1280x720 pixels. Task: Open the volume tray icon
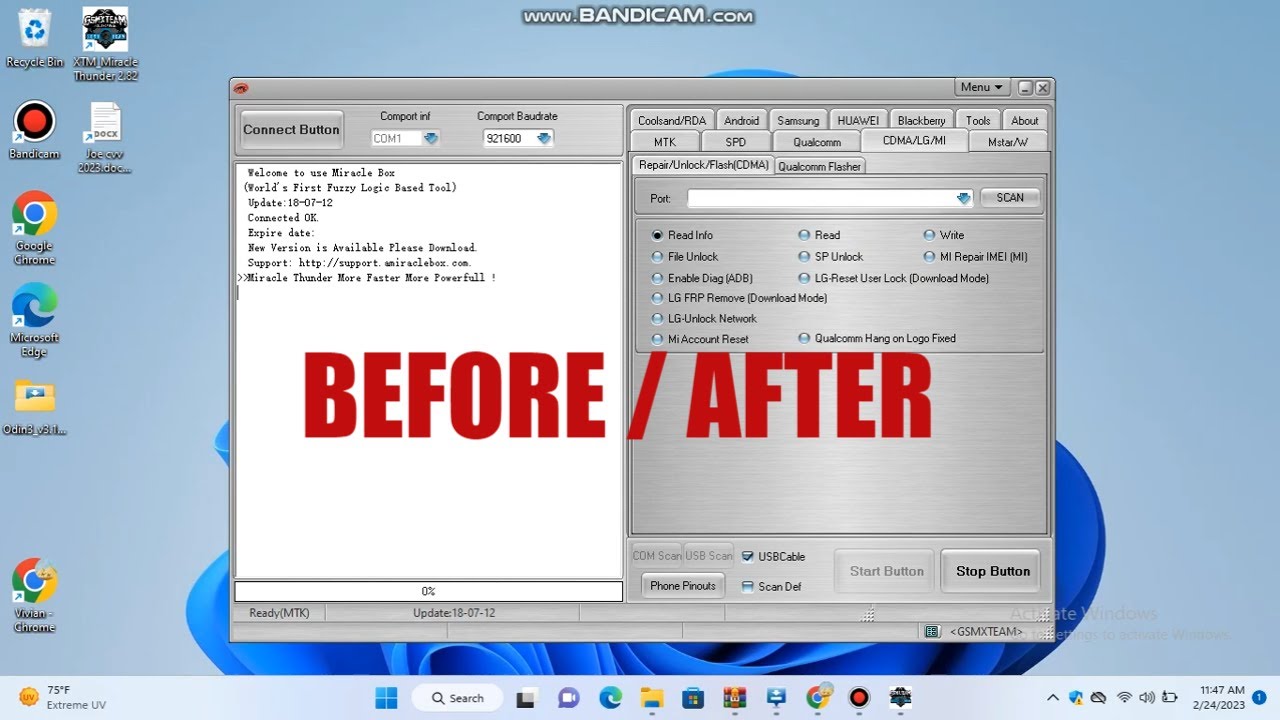(x=1146, y=698)
